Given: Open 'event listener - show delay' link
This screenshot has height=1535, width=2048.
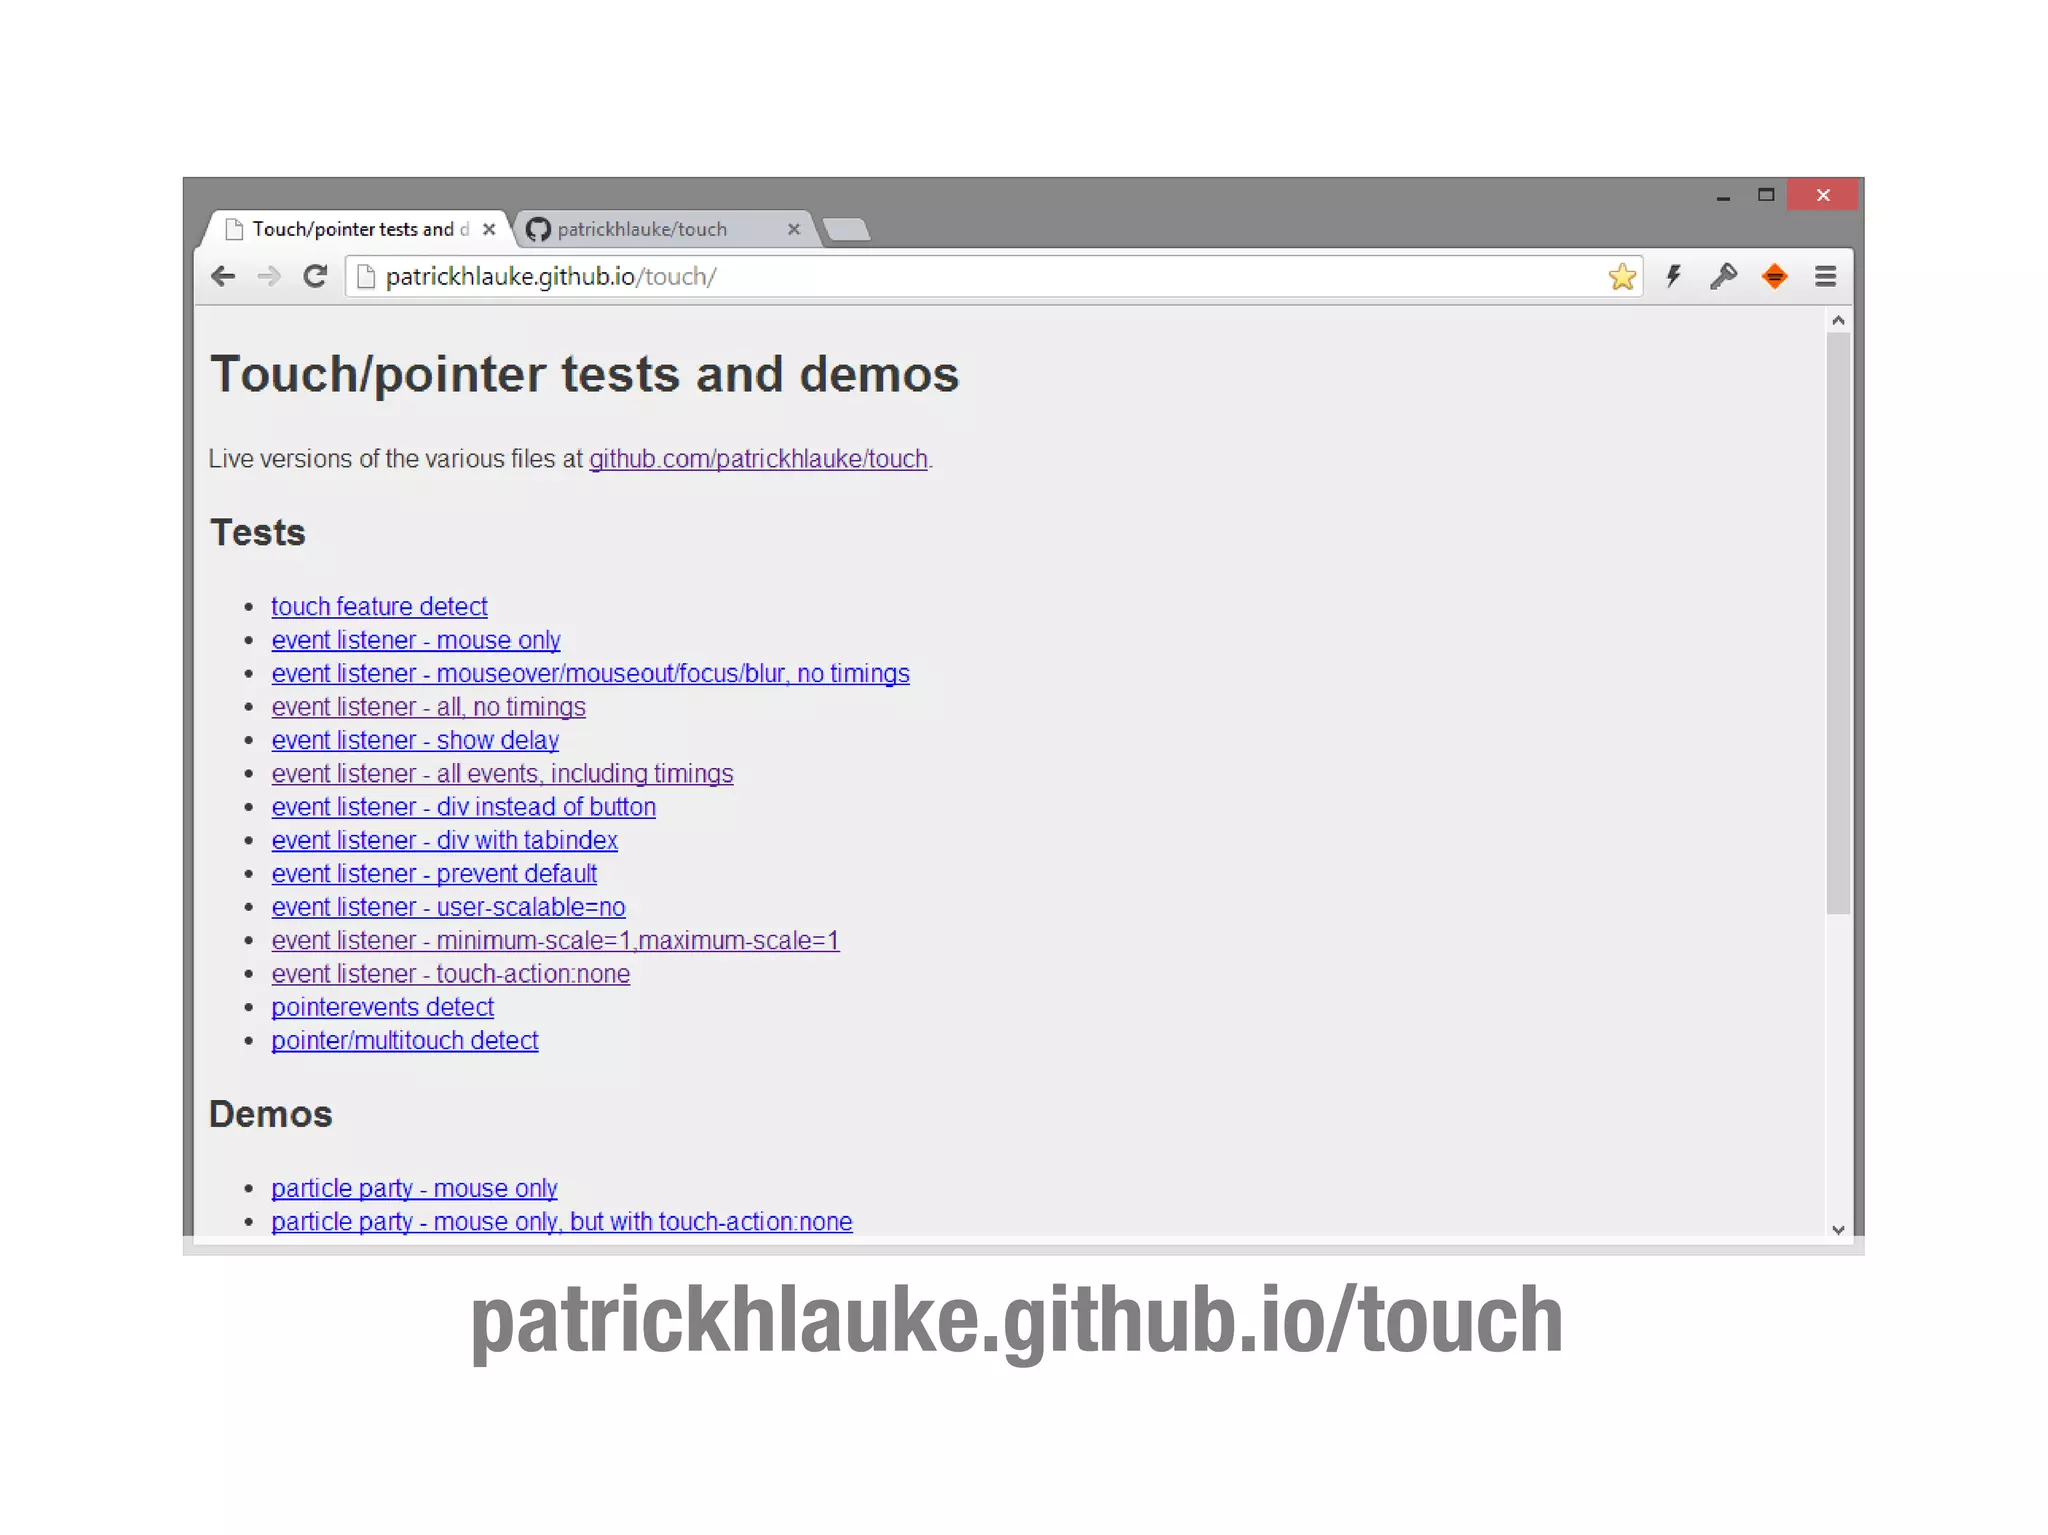Looking at the screenshot, I should (415, 741).
